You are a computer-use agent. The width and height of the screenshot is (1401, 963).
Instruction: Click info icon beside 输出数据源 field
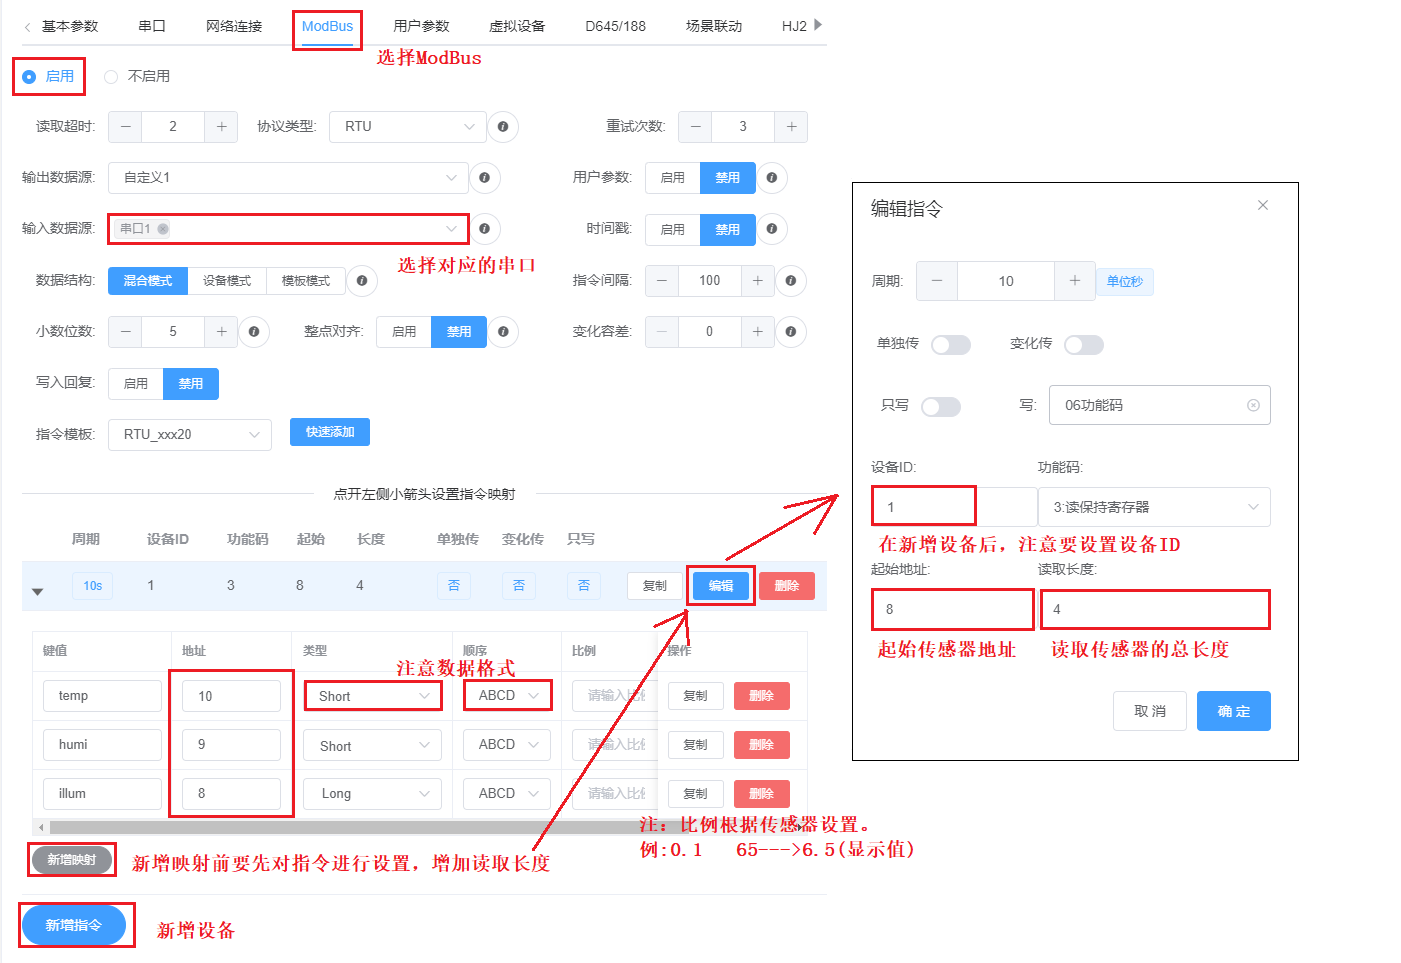[x=484, y=178]
